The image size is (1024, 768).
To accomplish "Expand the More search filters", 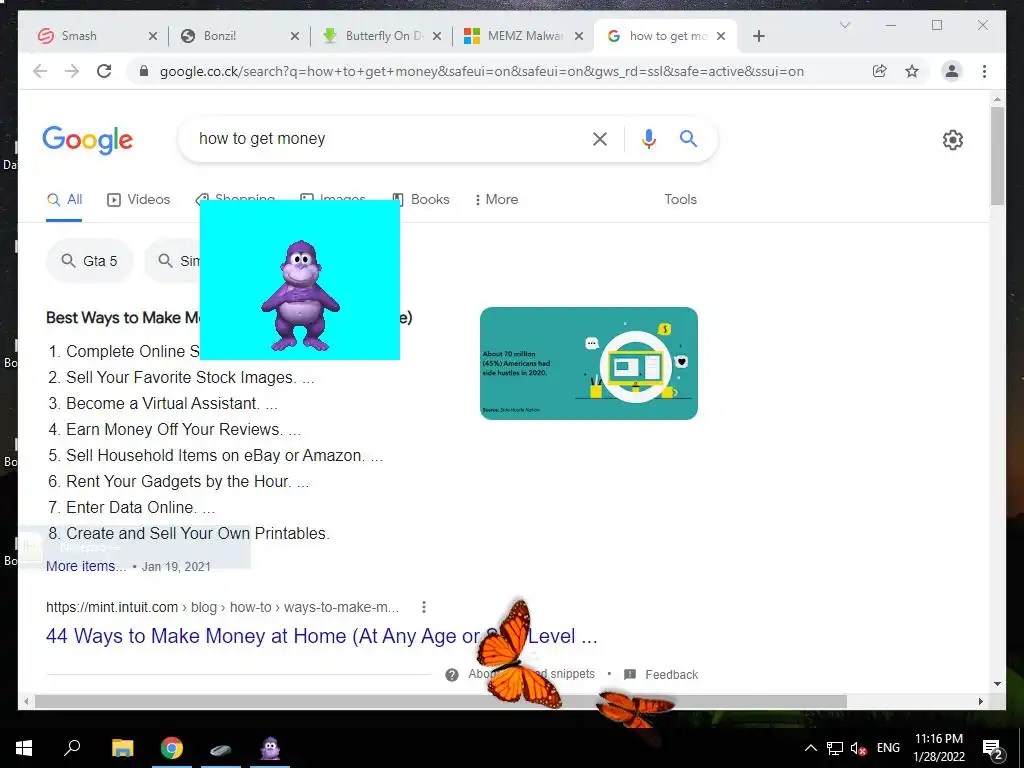I will (496, 200).
